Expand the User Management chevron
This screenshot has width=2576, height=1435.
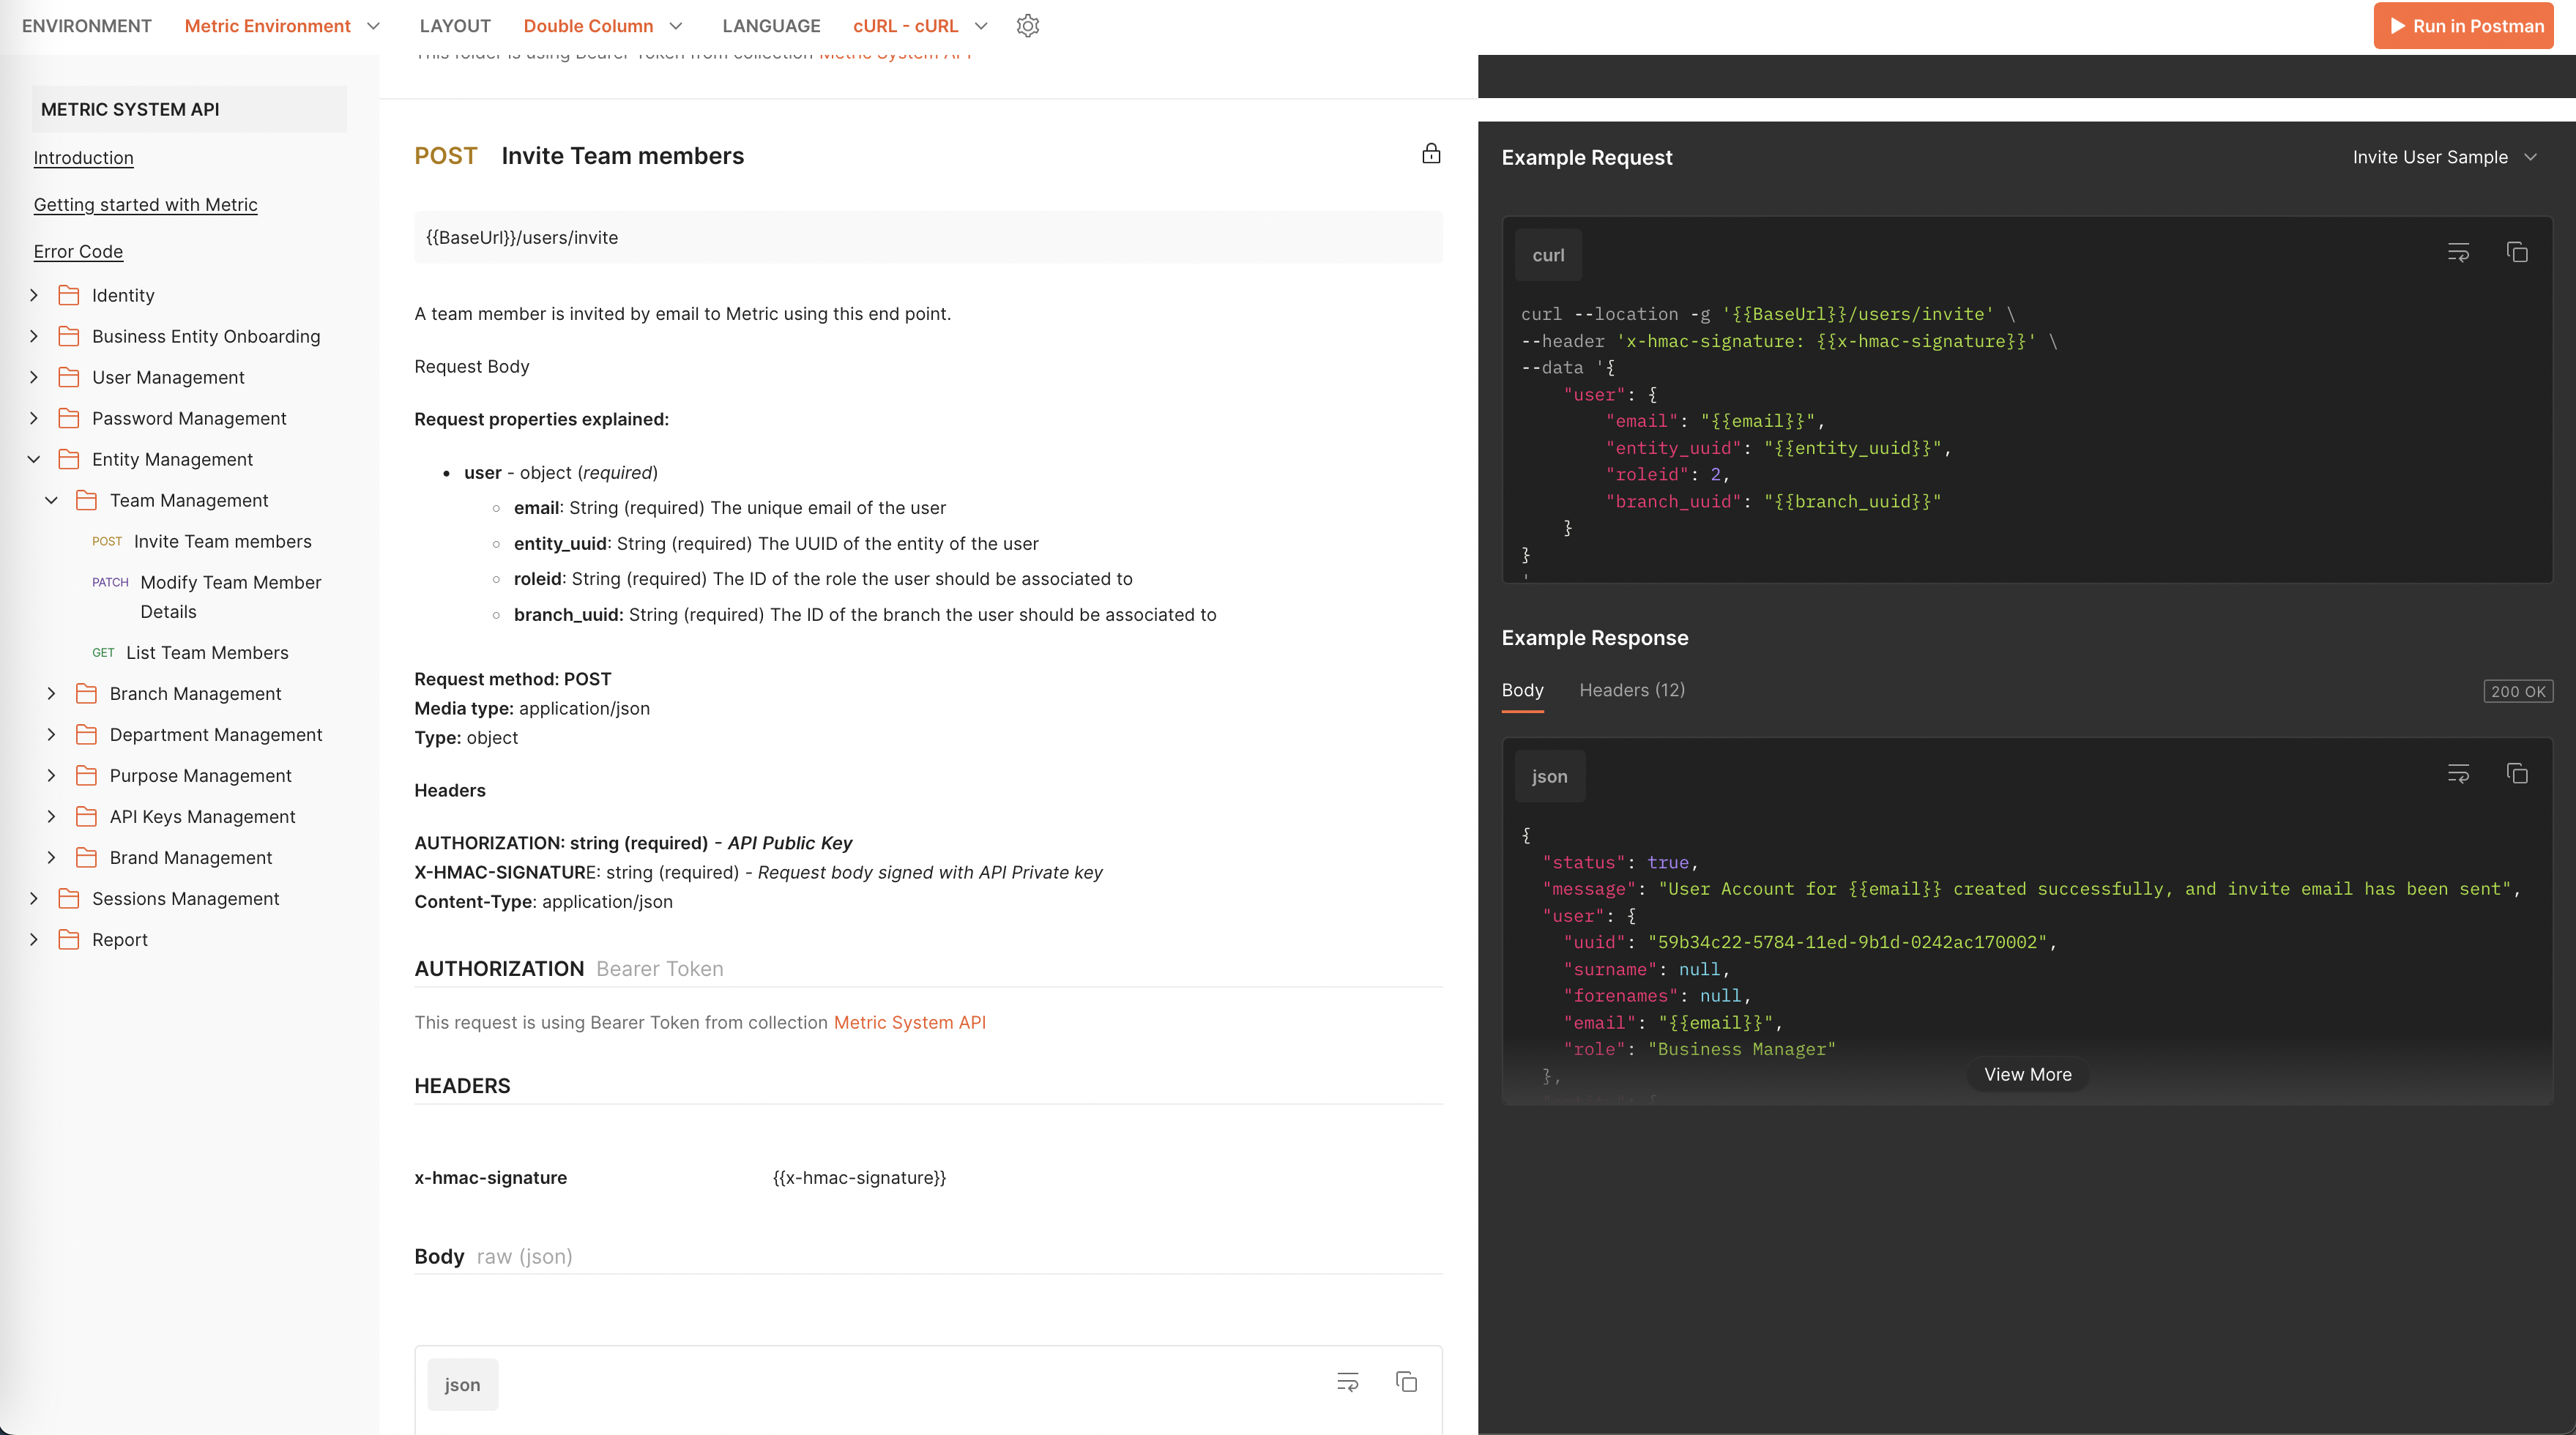(x=34, y=377)
